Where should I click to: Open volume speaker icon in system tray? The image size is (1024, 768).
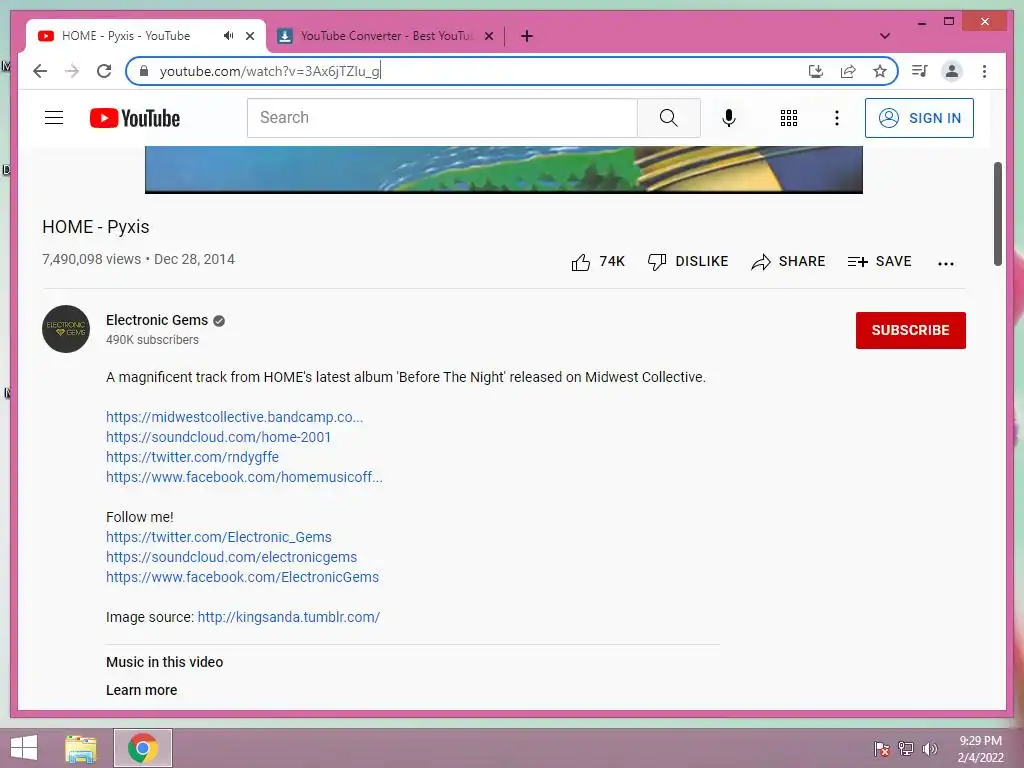[x=929, y=748]
